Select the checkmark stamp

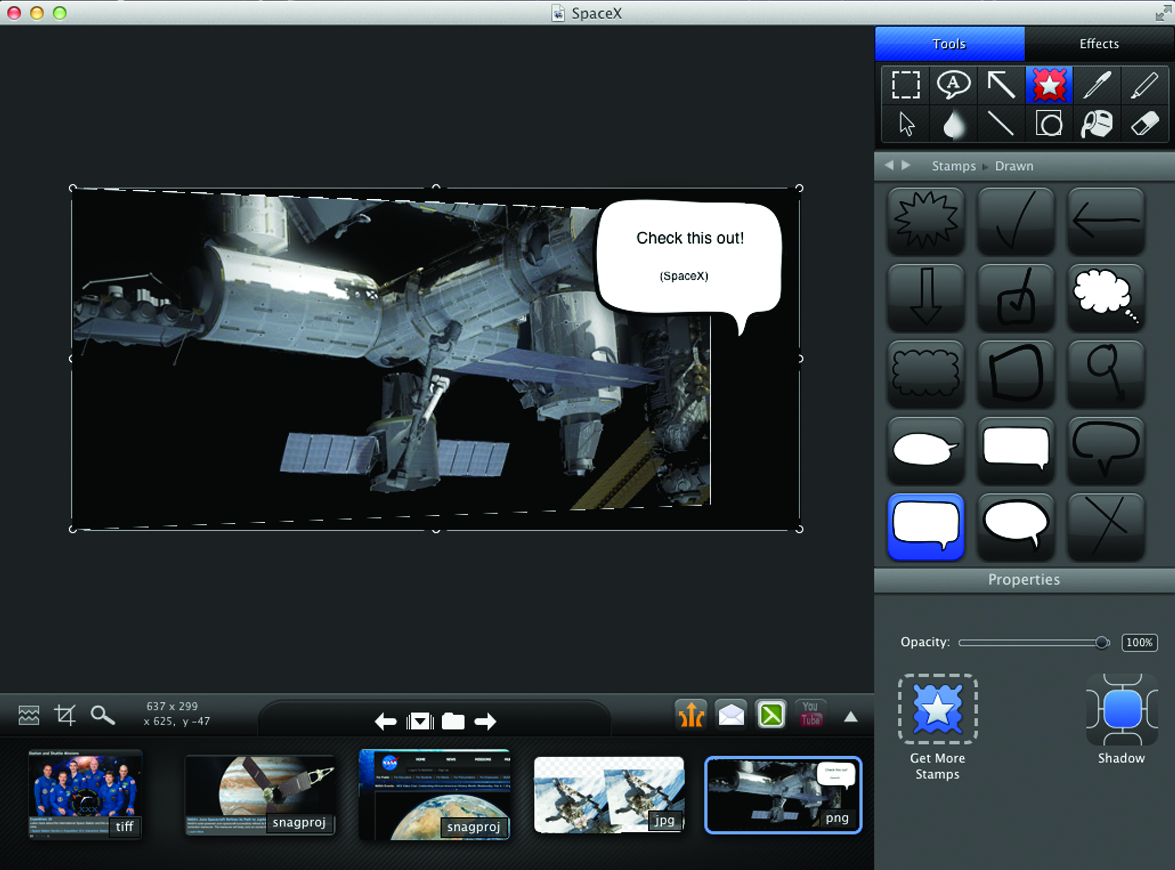point(1016,221)
